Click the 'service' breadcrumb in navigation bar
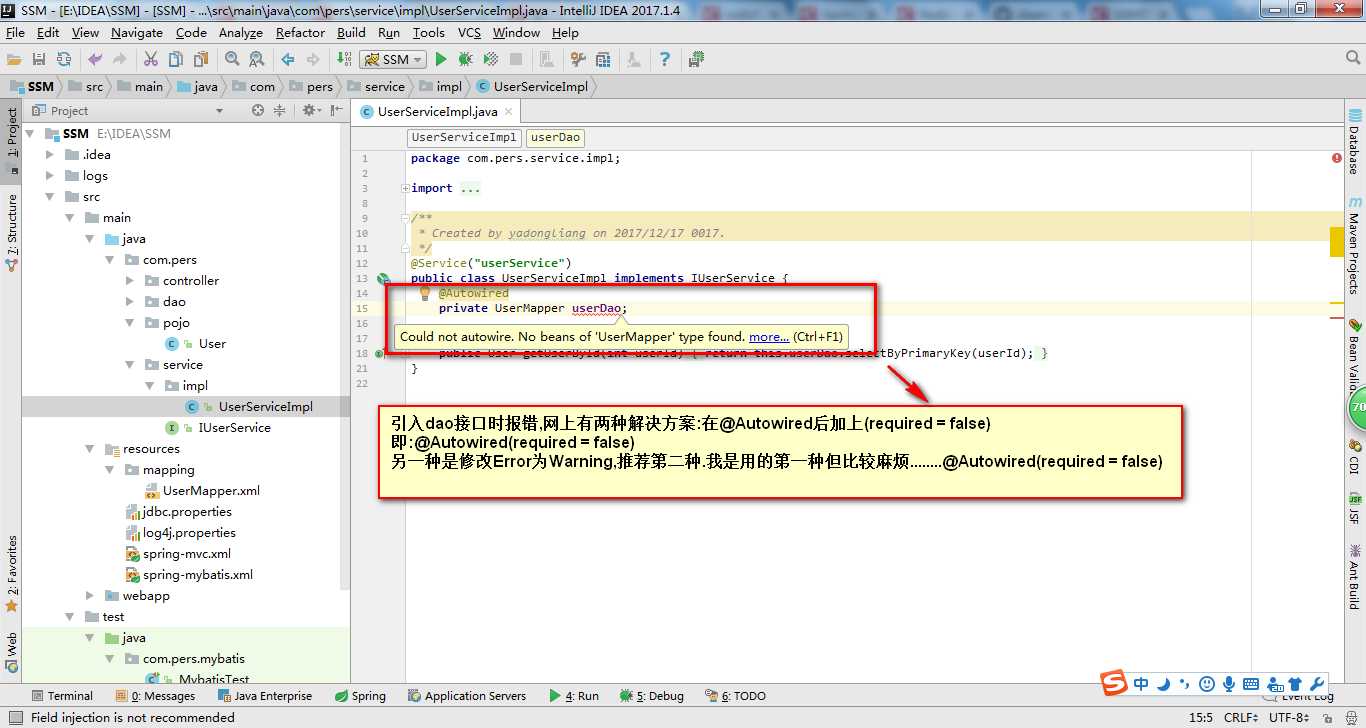The image size is (1366, 728). 376,87
